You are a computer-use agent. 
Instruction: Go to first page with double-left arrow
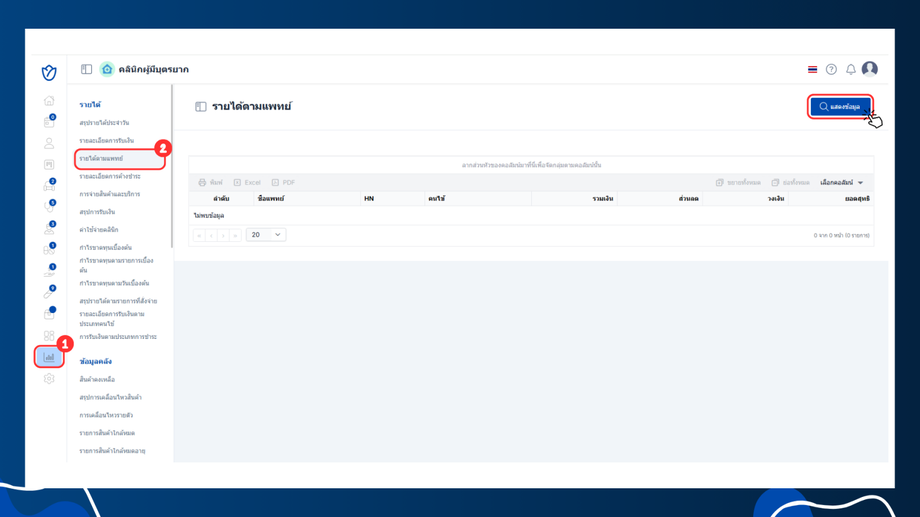tap(199, 235)
